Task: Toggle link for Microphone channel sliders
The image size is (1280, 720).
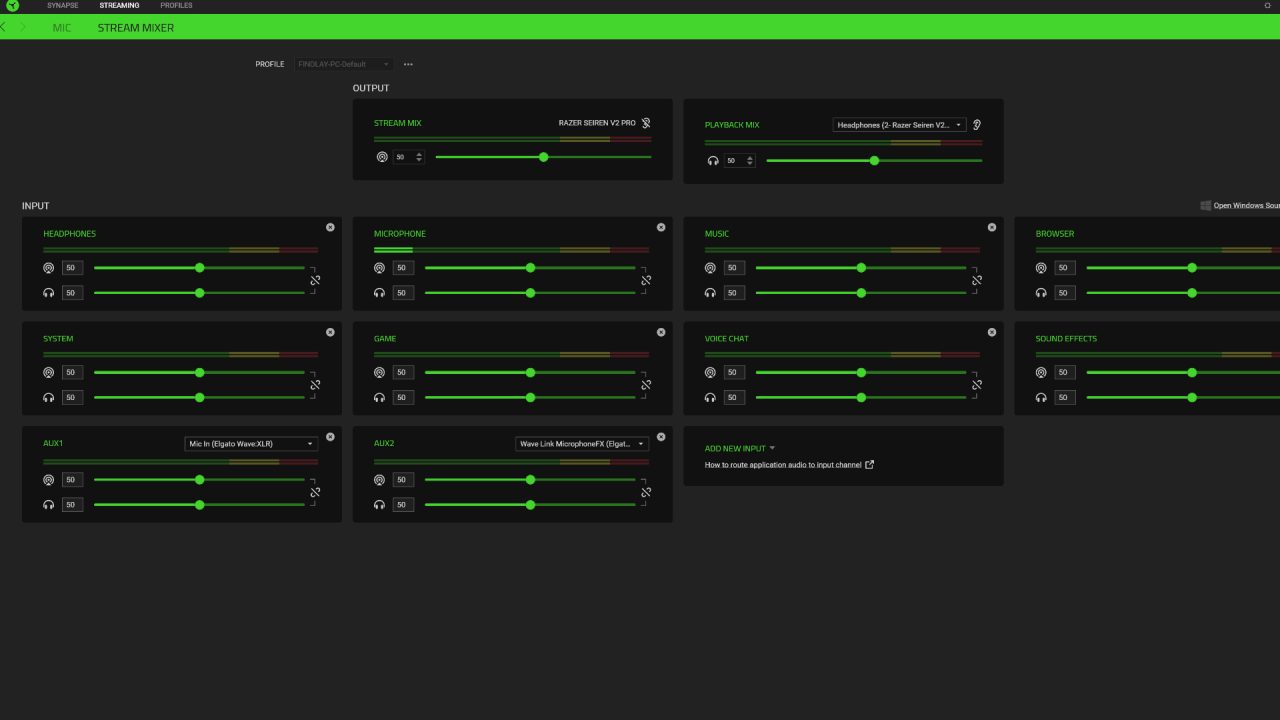Action: tap(646, 280)
